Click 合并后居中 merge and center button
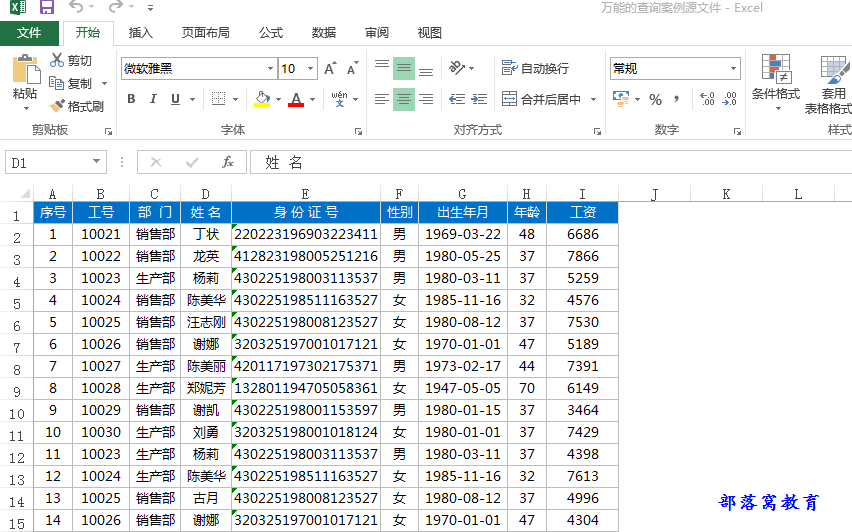Screen dimensions: 852x532 pyautogui.click(x=542, y=99)
